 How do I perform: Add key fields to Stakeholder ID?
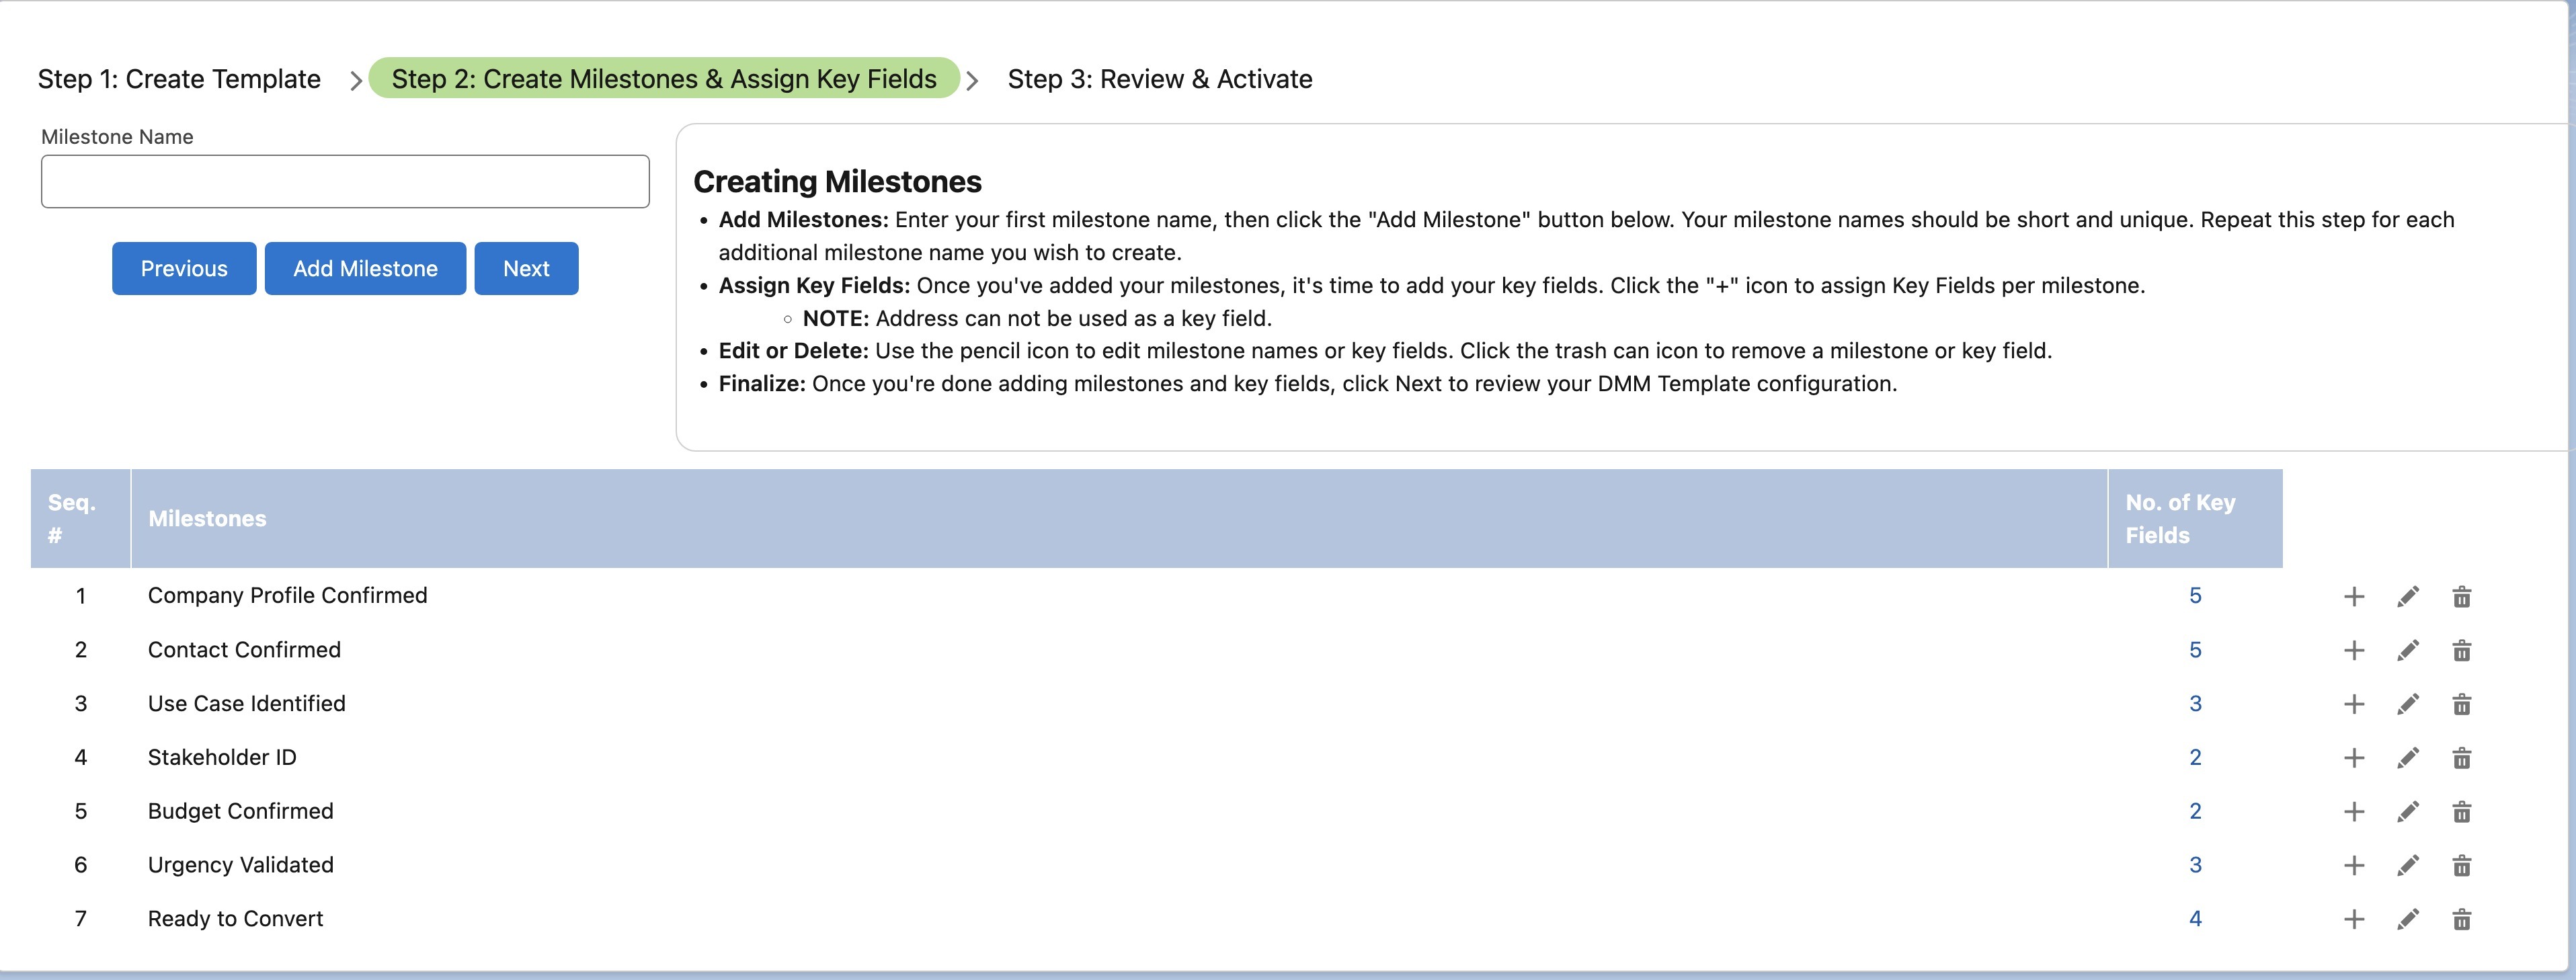click(x=2354, y=758)
